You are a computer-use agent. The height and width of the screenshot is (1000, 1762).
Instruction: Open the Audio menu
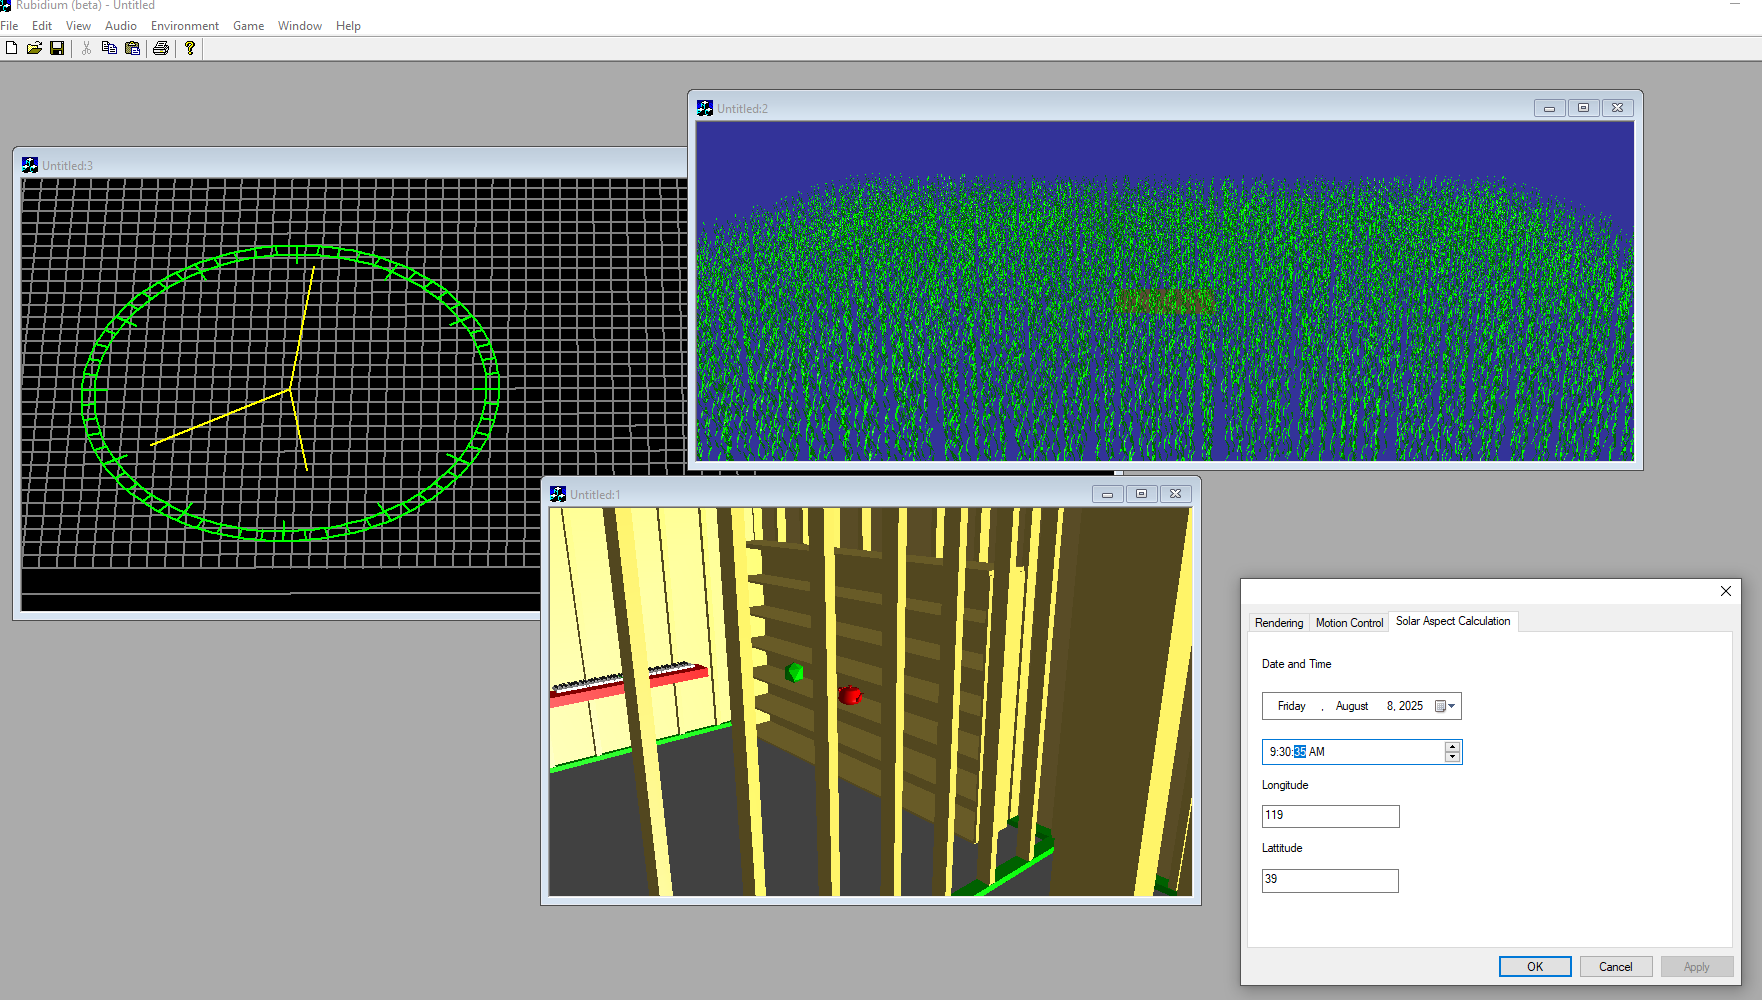click(x=120, y=26)
